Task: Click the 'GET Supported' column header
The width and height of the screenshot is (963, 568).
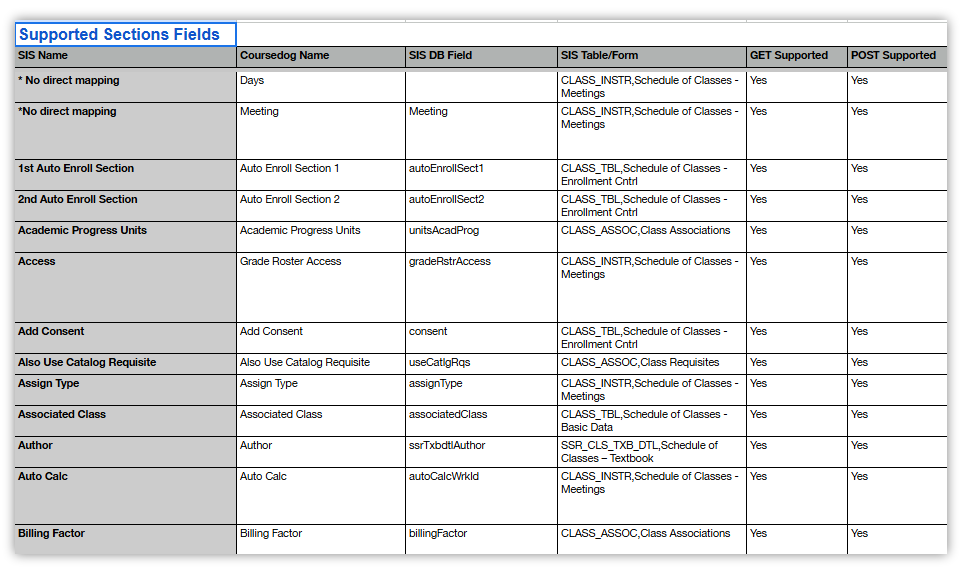Action: click(x=797, y=56)
